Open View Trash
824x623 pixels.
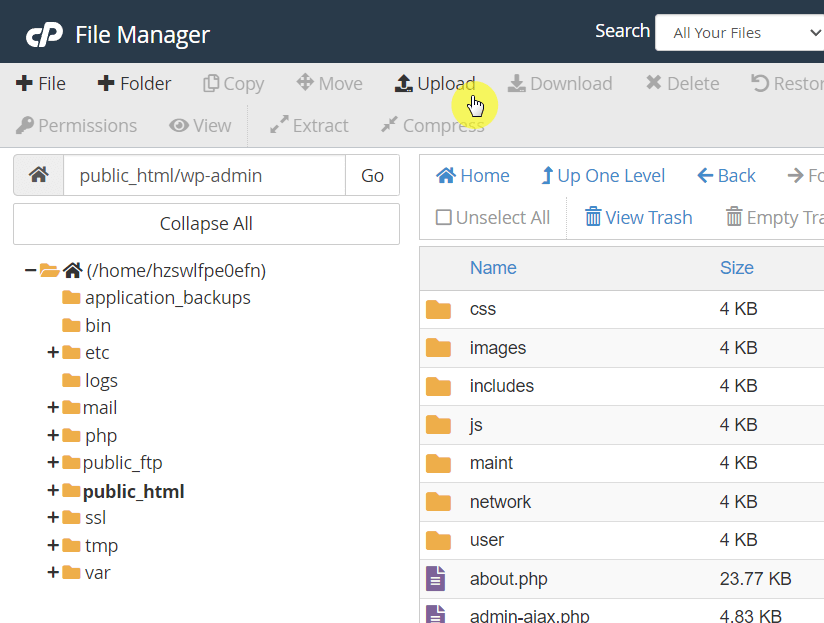coord(638,217)
